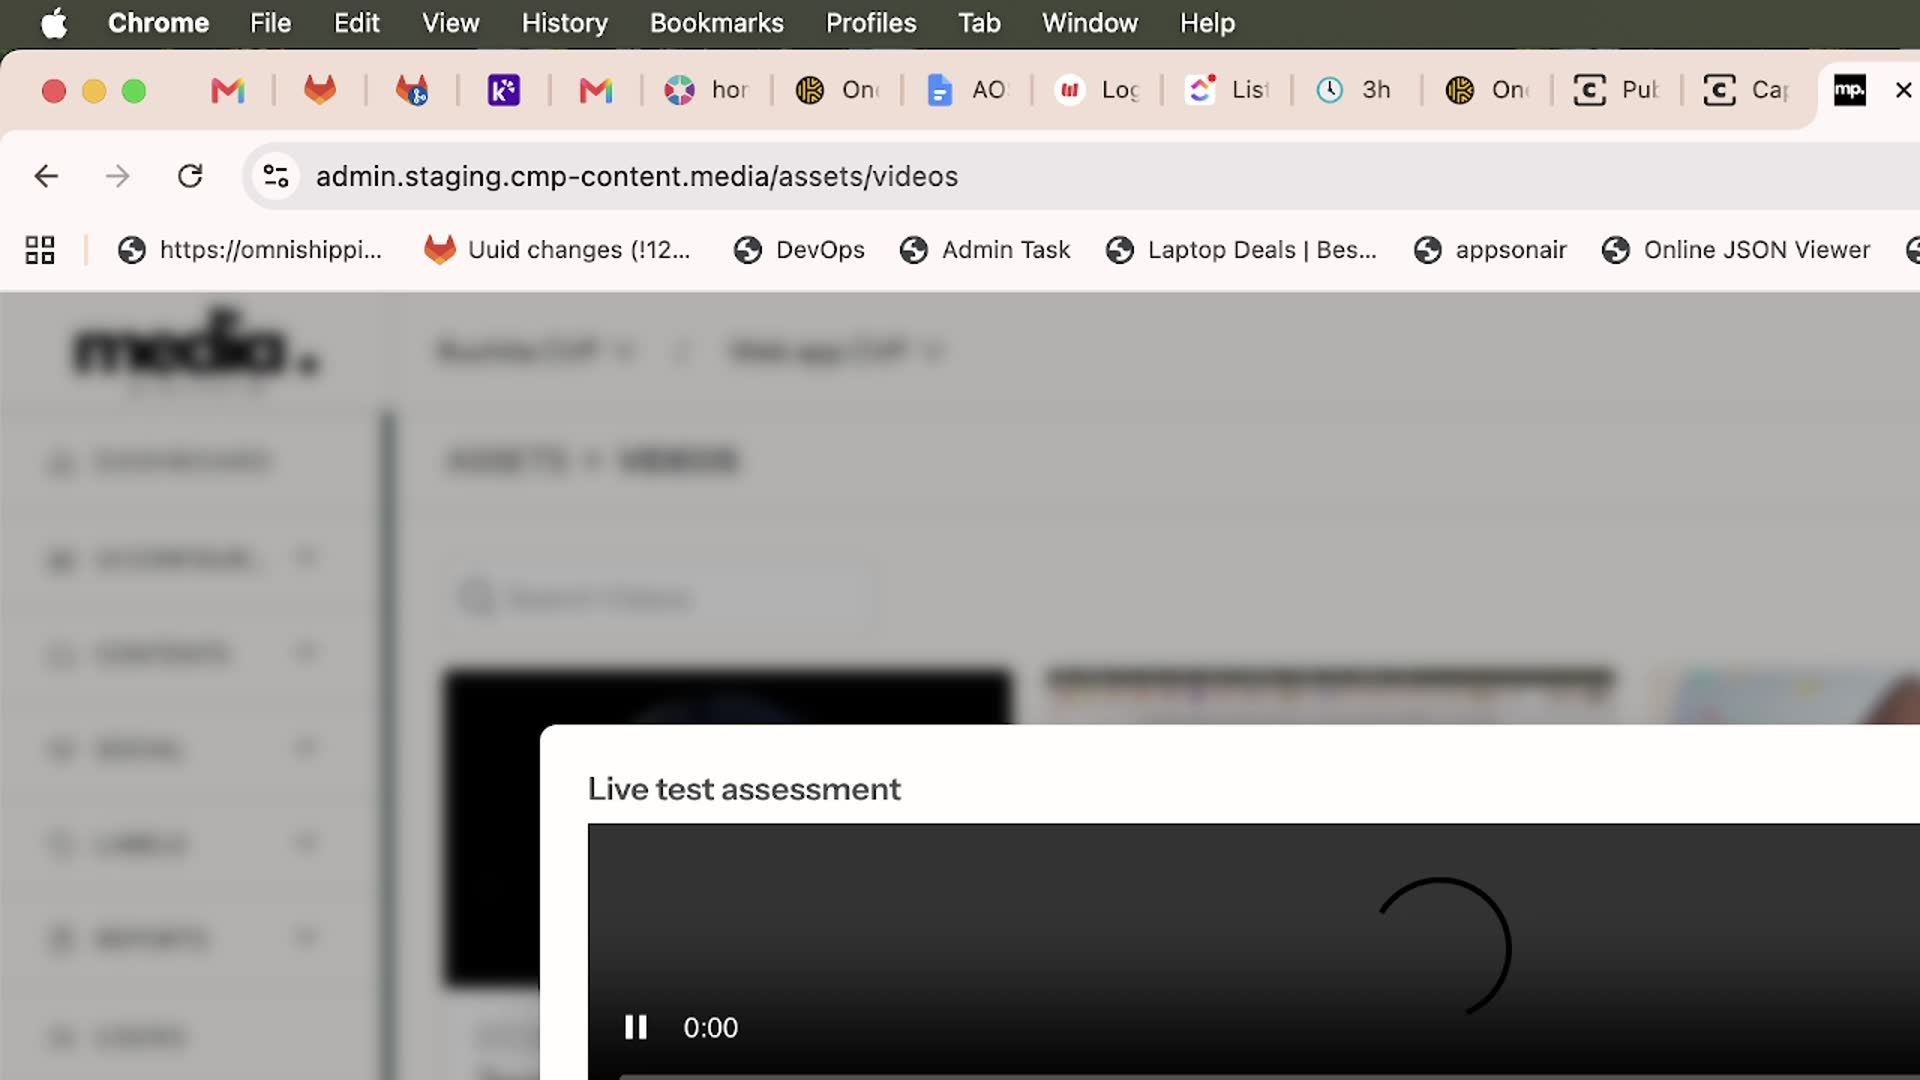
Task: Open the History menu
Action: [x=564, y=23]
